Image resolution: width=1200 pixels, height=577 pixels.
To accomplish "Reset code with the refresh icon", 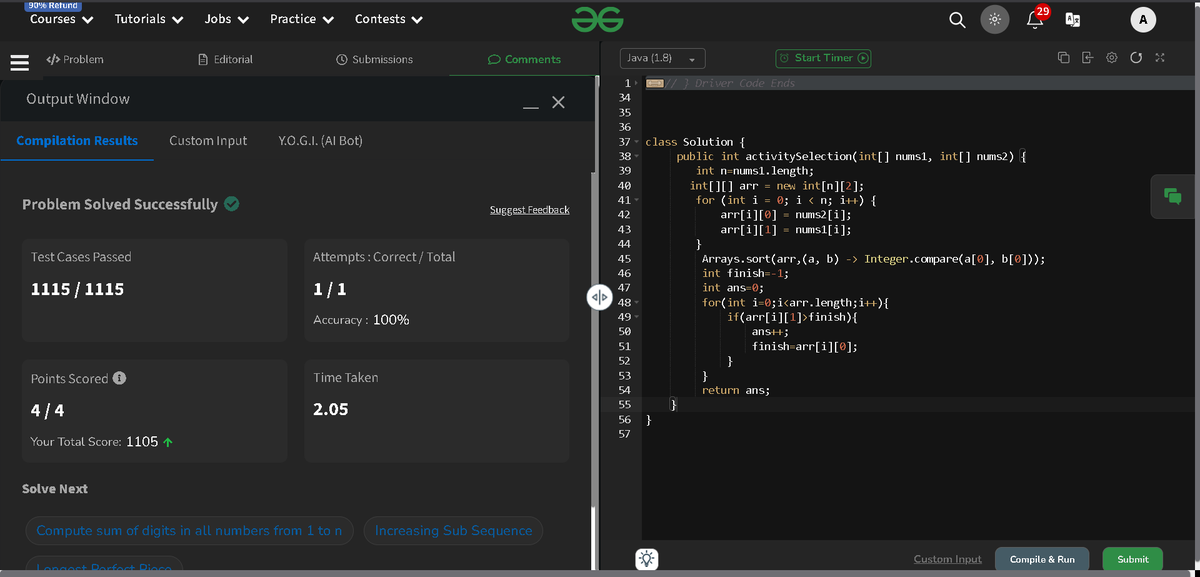I will point(1136,58).
